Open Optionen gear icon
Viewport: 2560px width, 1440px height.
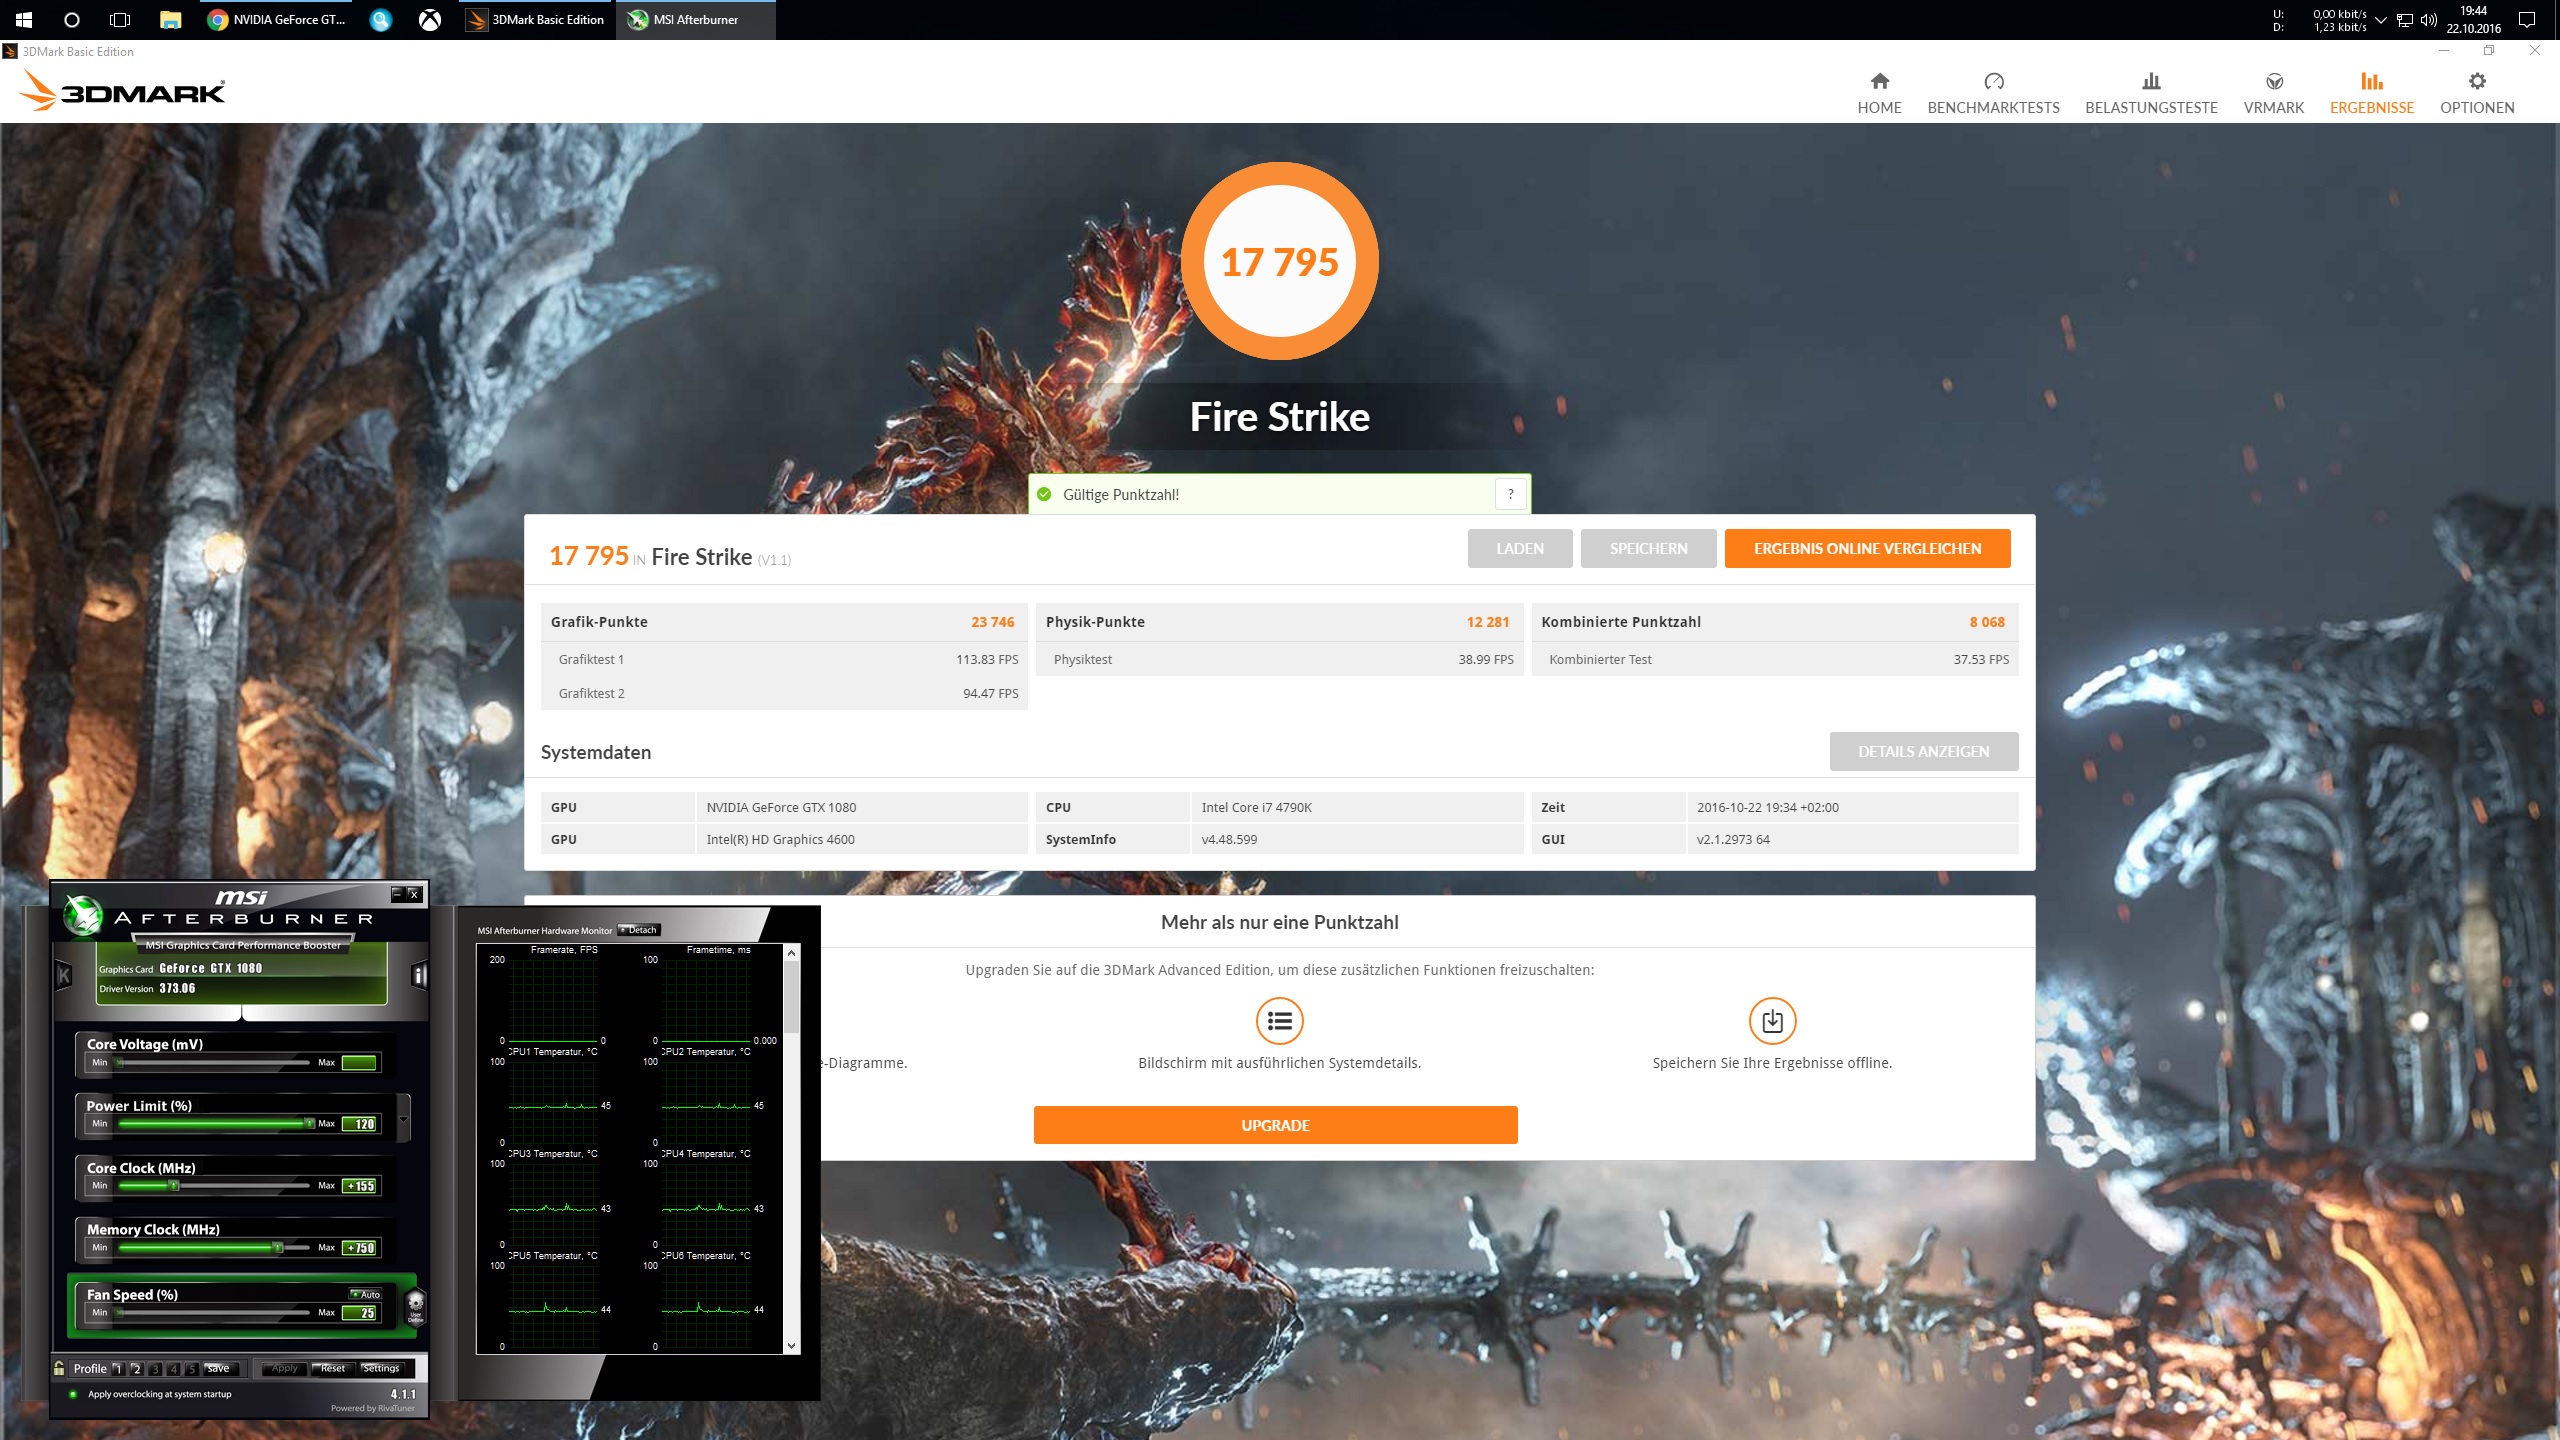pos(2476,81)
